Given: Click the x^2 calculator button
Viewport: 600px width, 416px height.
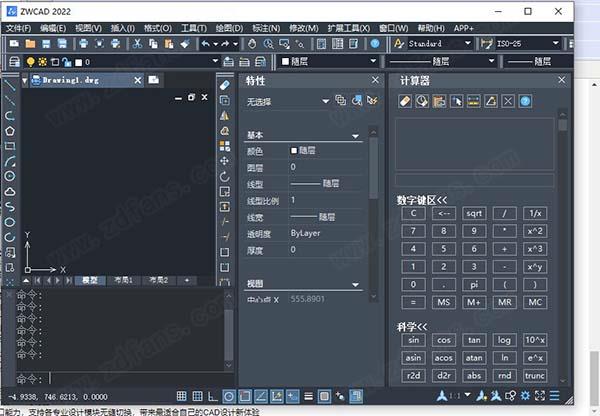Looking at the screenshot, I should [x=535, y=231].
